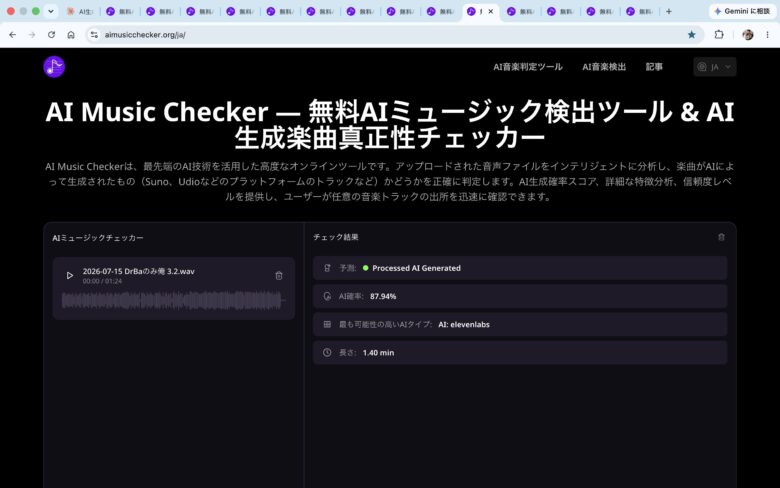The height and width of the screenshot is (488, 780).
Task: Clear check results using trash icon
Action: point(721,237)
